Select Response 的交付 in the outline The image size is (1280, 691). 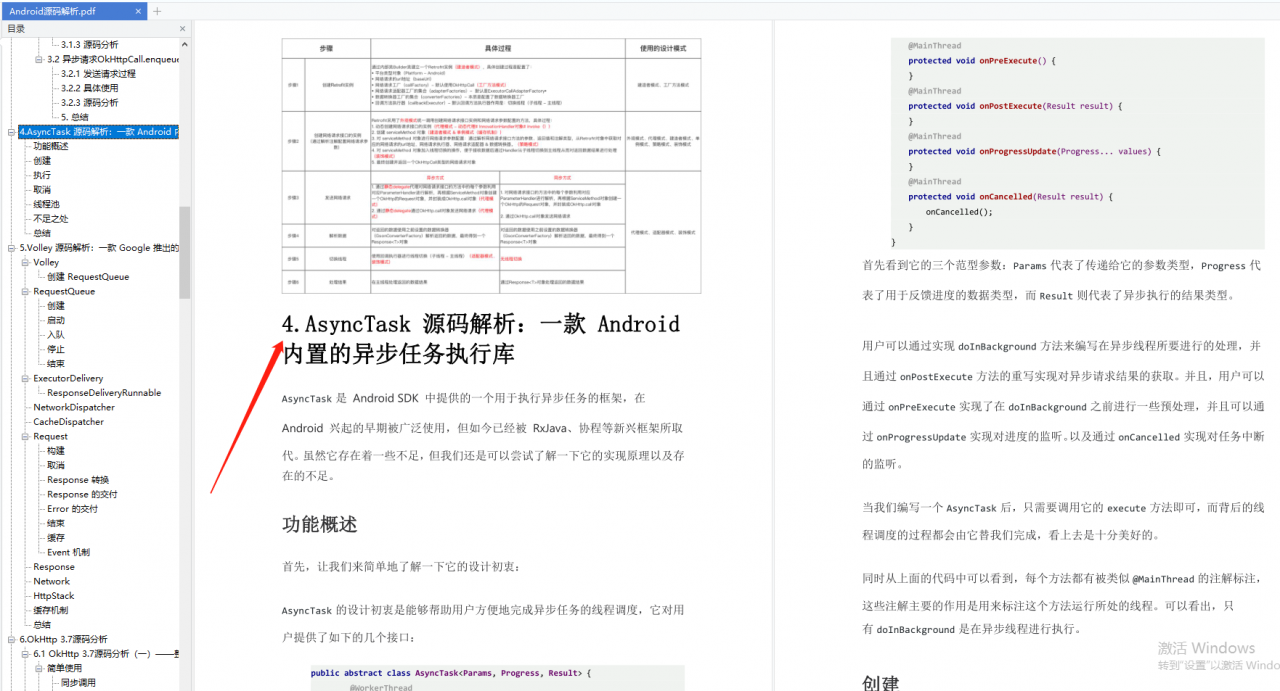pos(82,494)
